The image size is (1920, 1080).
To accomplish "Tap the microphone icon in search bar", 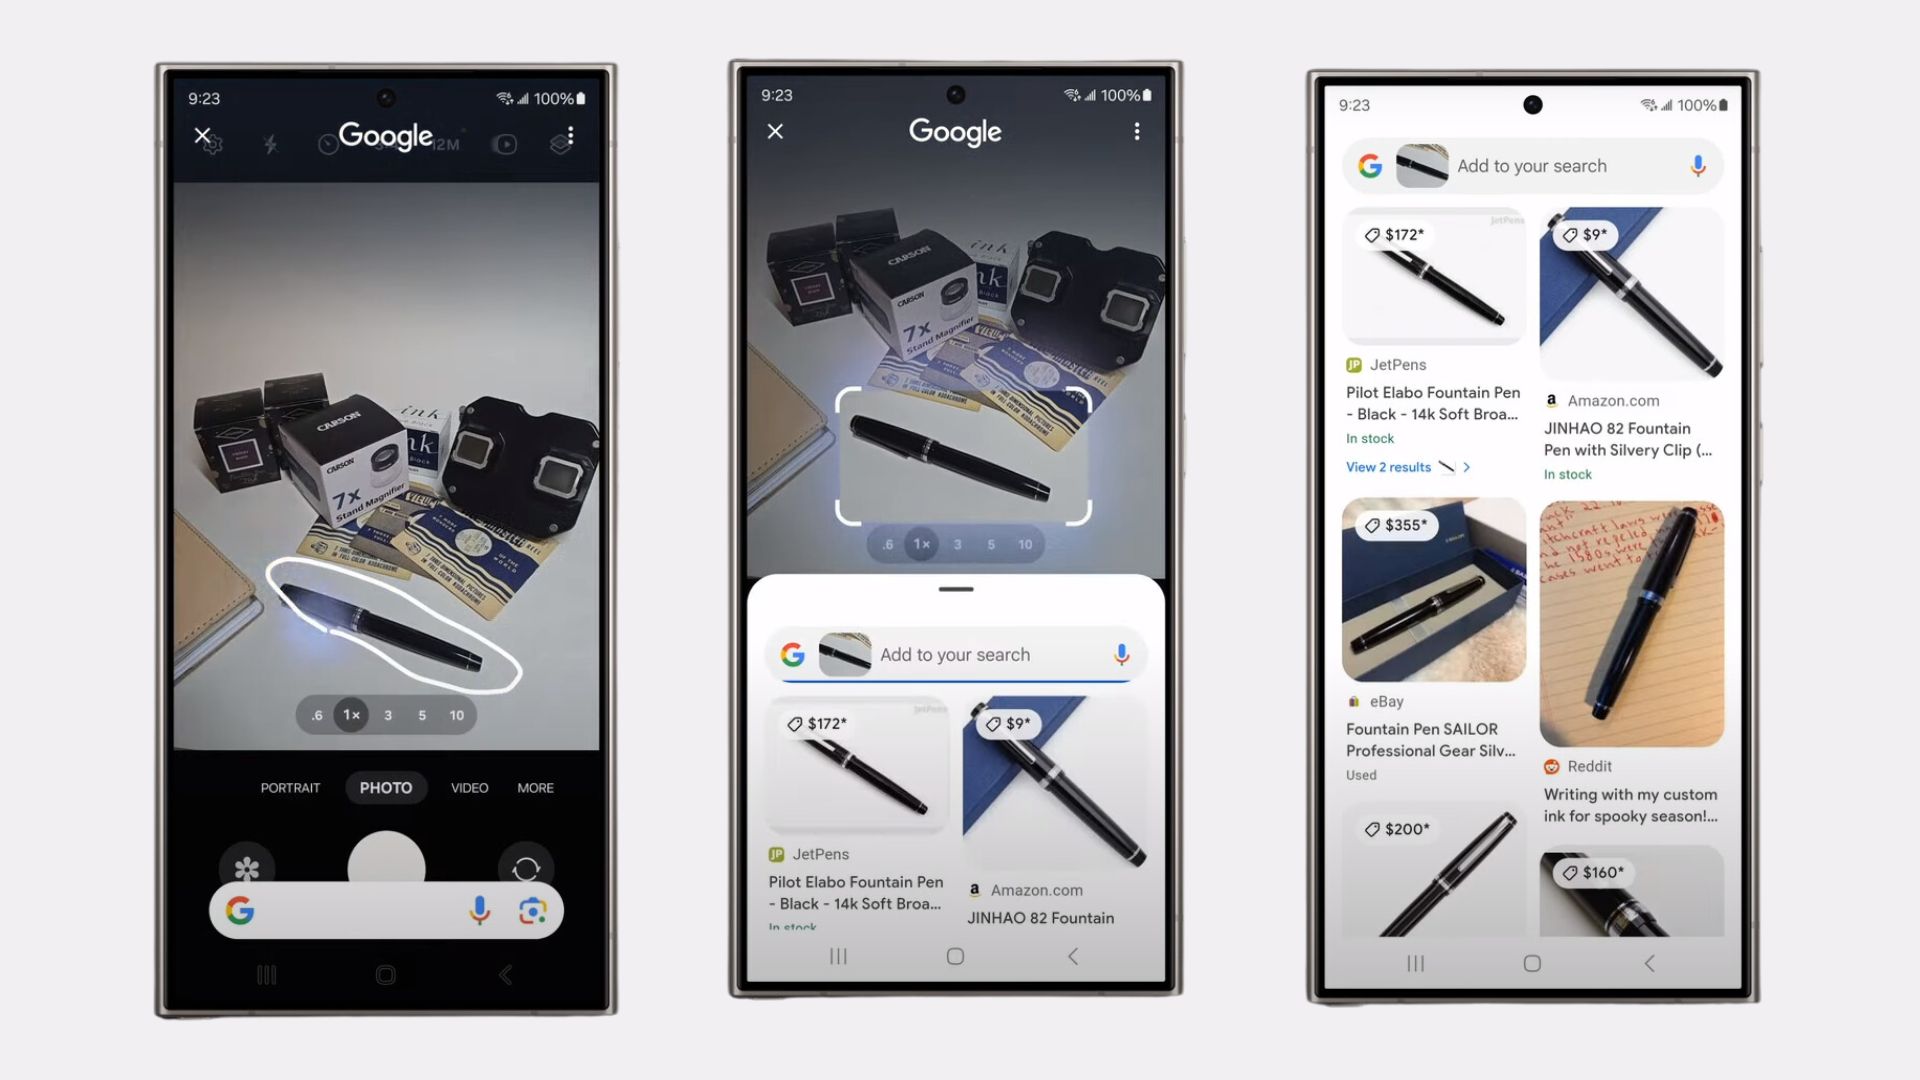I will tap(1122, 653).
